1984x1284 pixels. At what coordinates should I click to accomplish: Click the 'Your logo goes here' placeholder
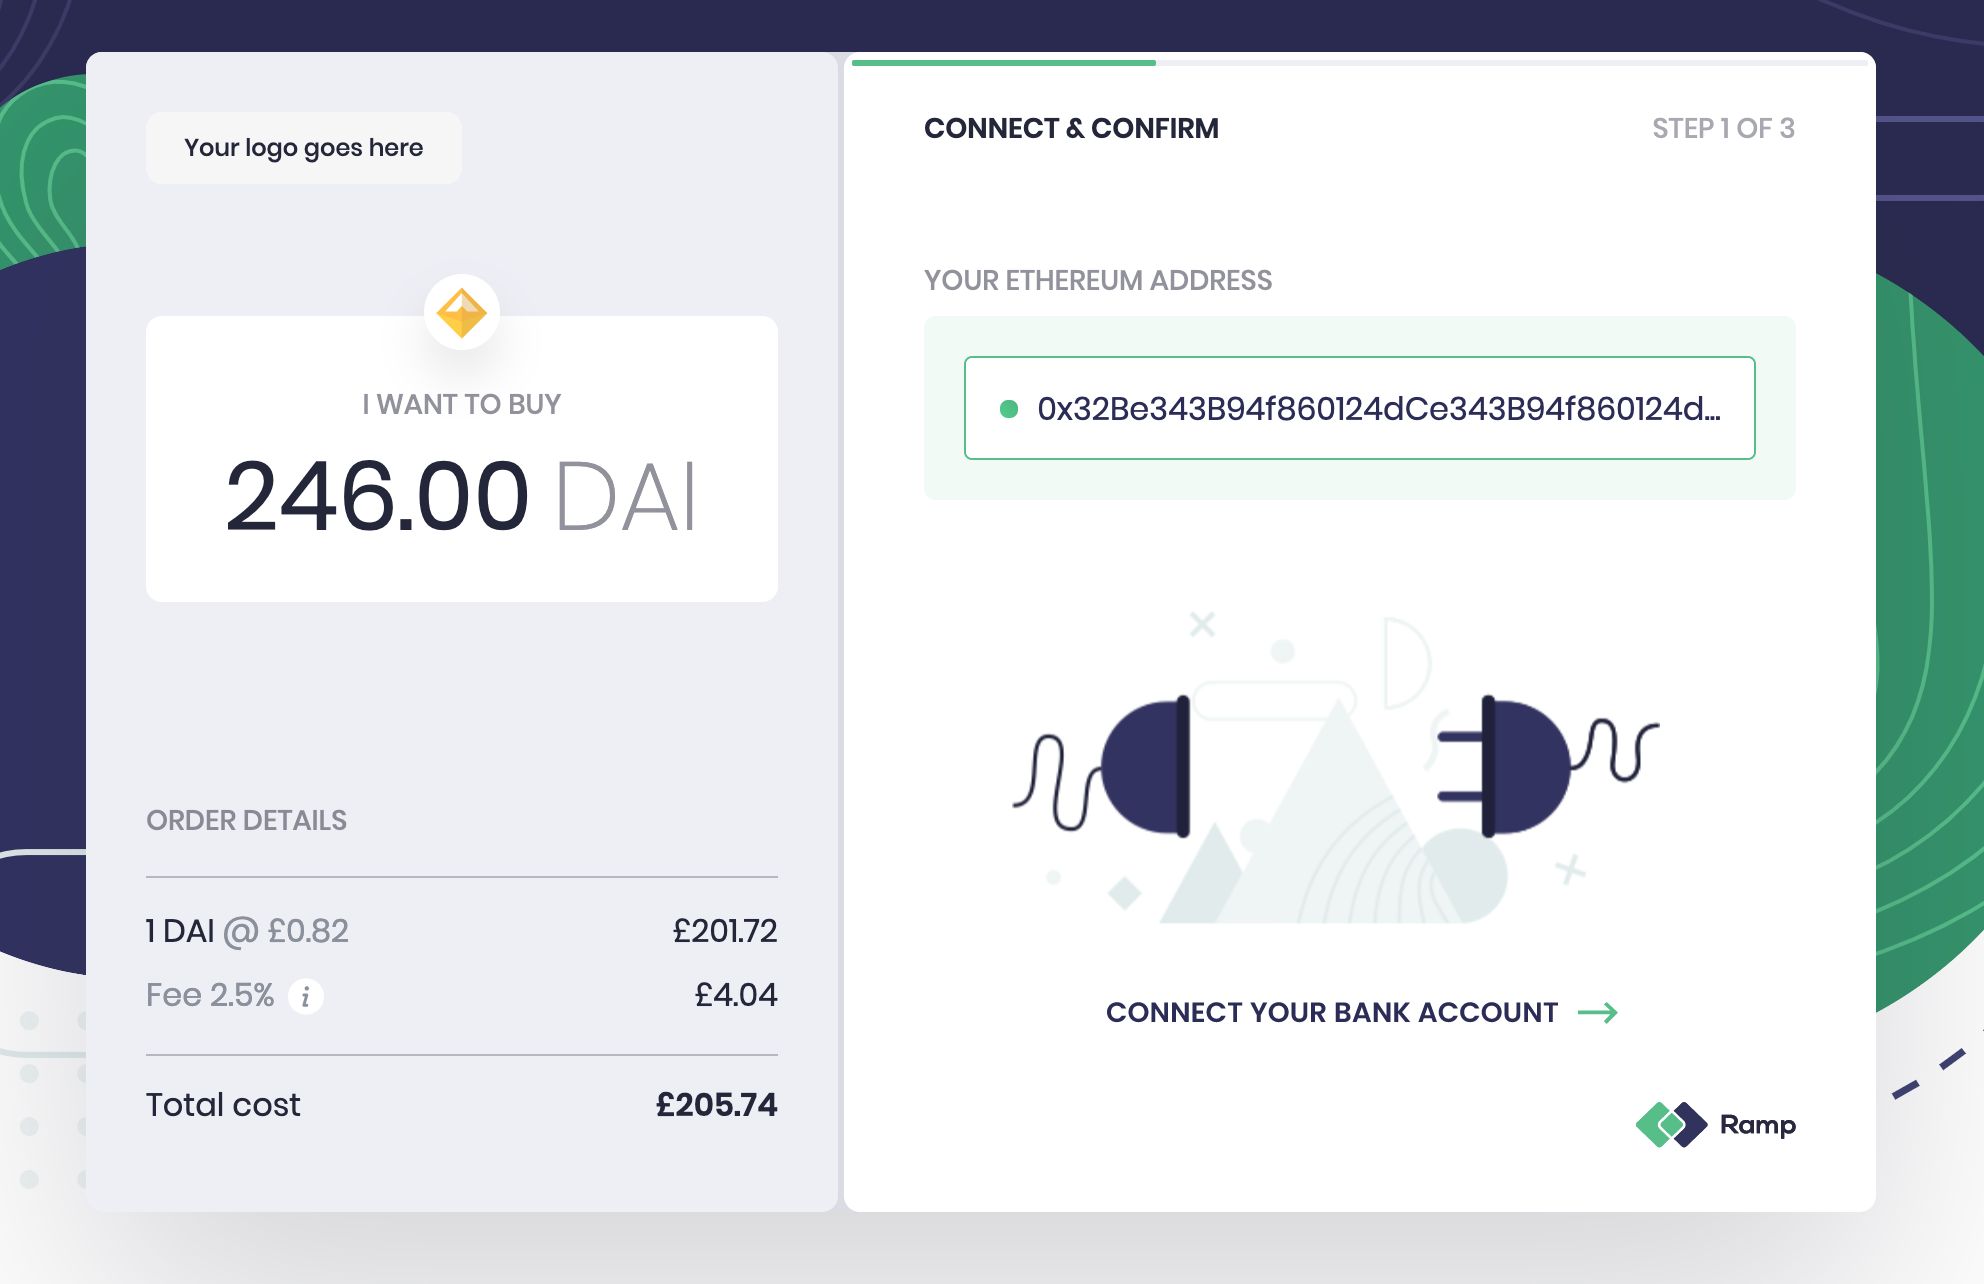(304, 148)
